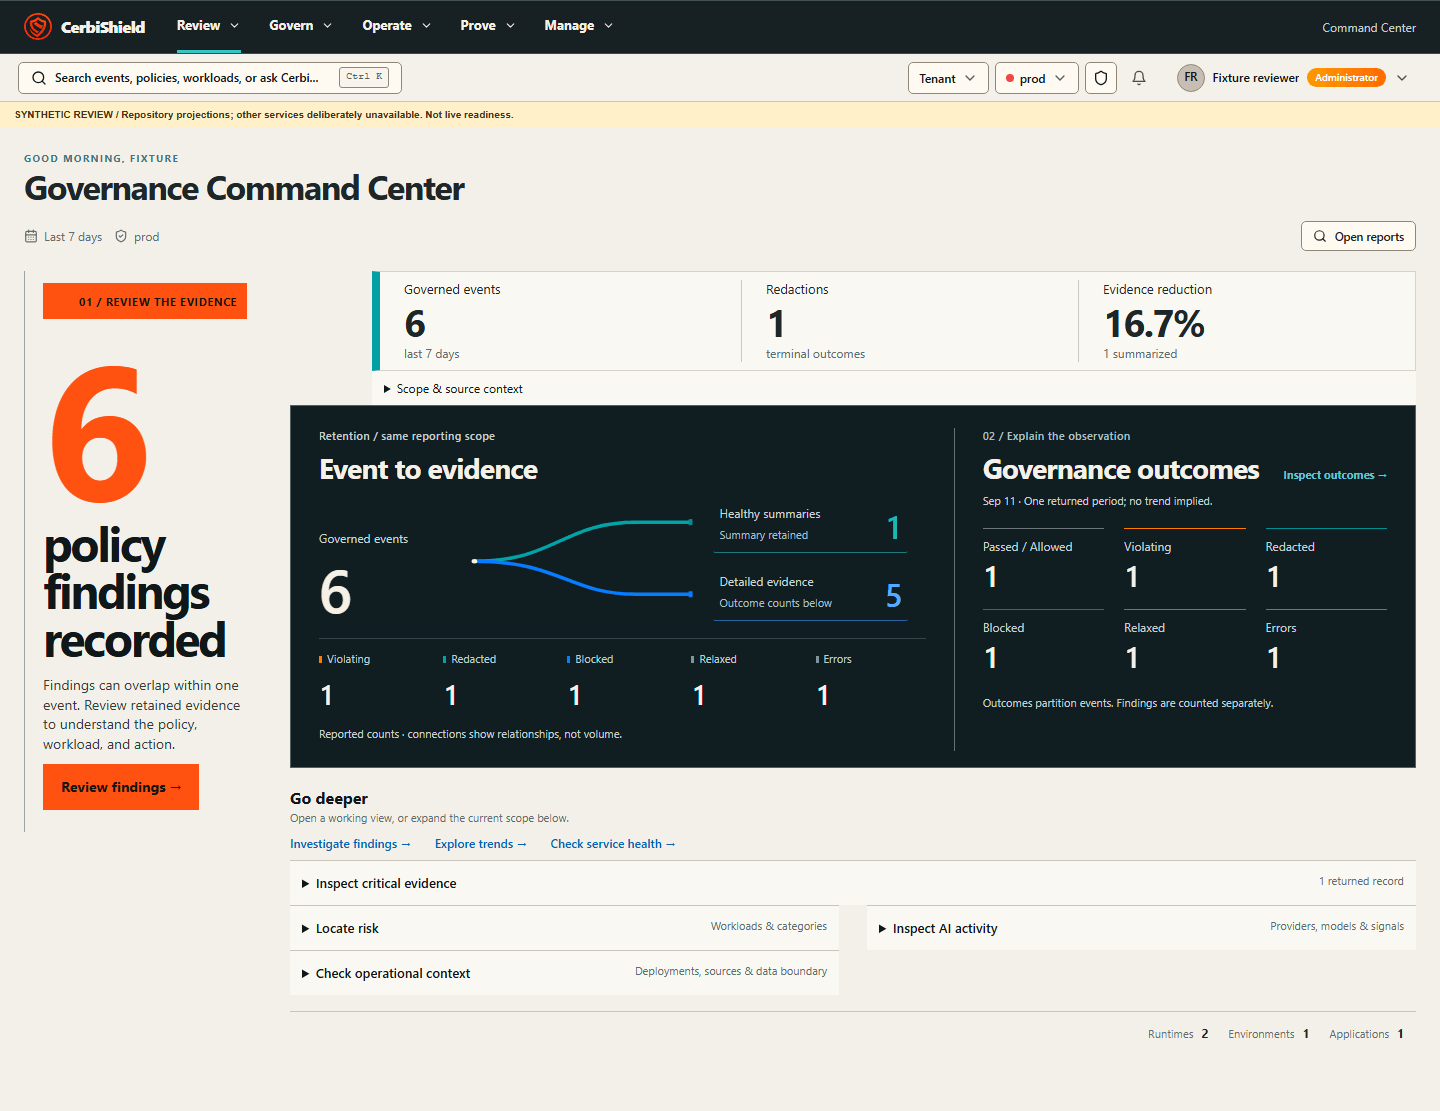Viewport: 1440px width, 1111px height.
Task: Click the Environments 1 footer stat
Action: [1268, 1034]
